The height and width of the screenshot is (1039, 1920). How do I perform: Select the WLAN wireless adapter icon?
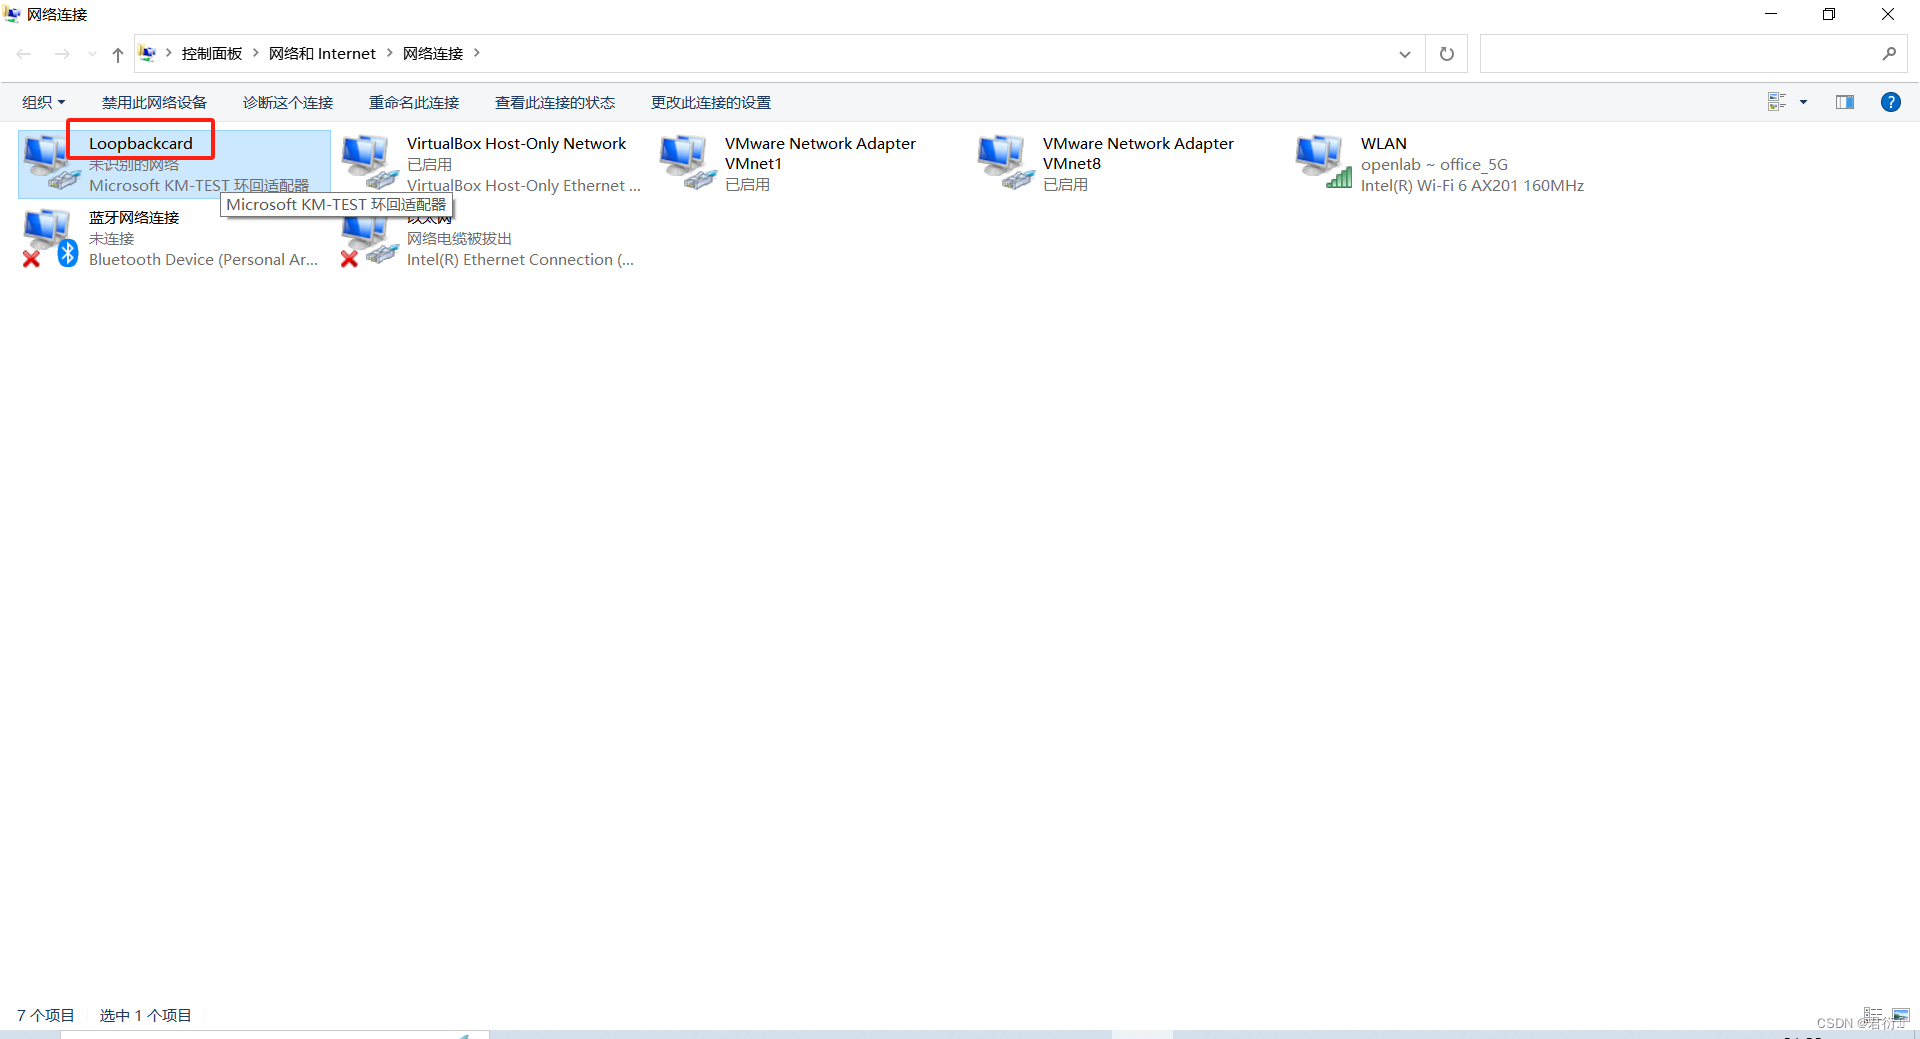point(1323,162)
